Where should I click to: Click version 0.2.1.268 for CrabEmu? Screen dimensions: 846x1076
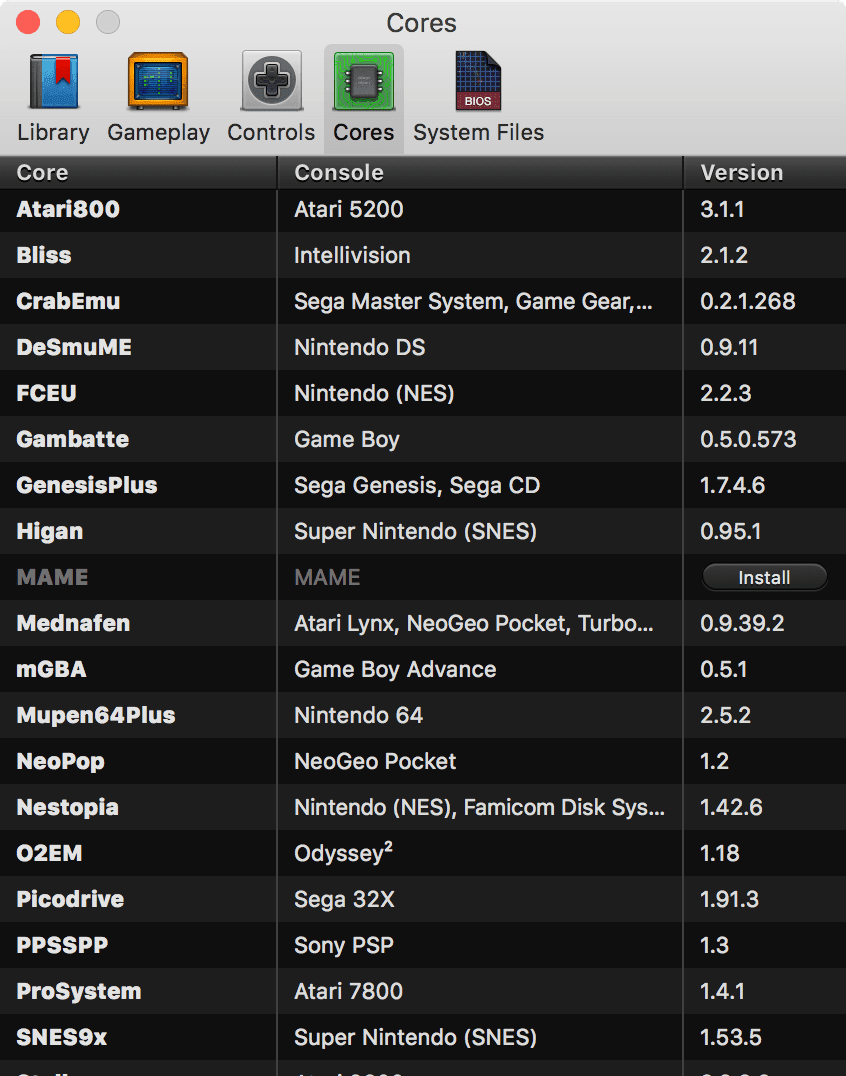[748, 301]
